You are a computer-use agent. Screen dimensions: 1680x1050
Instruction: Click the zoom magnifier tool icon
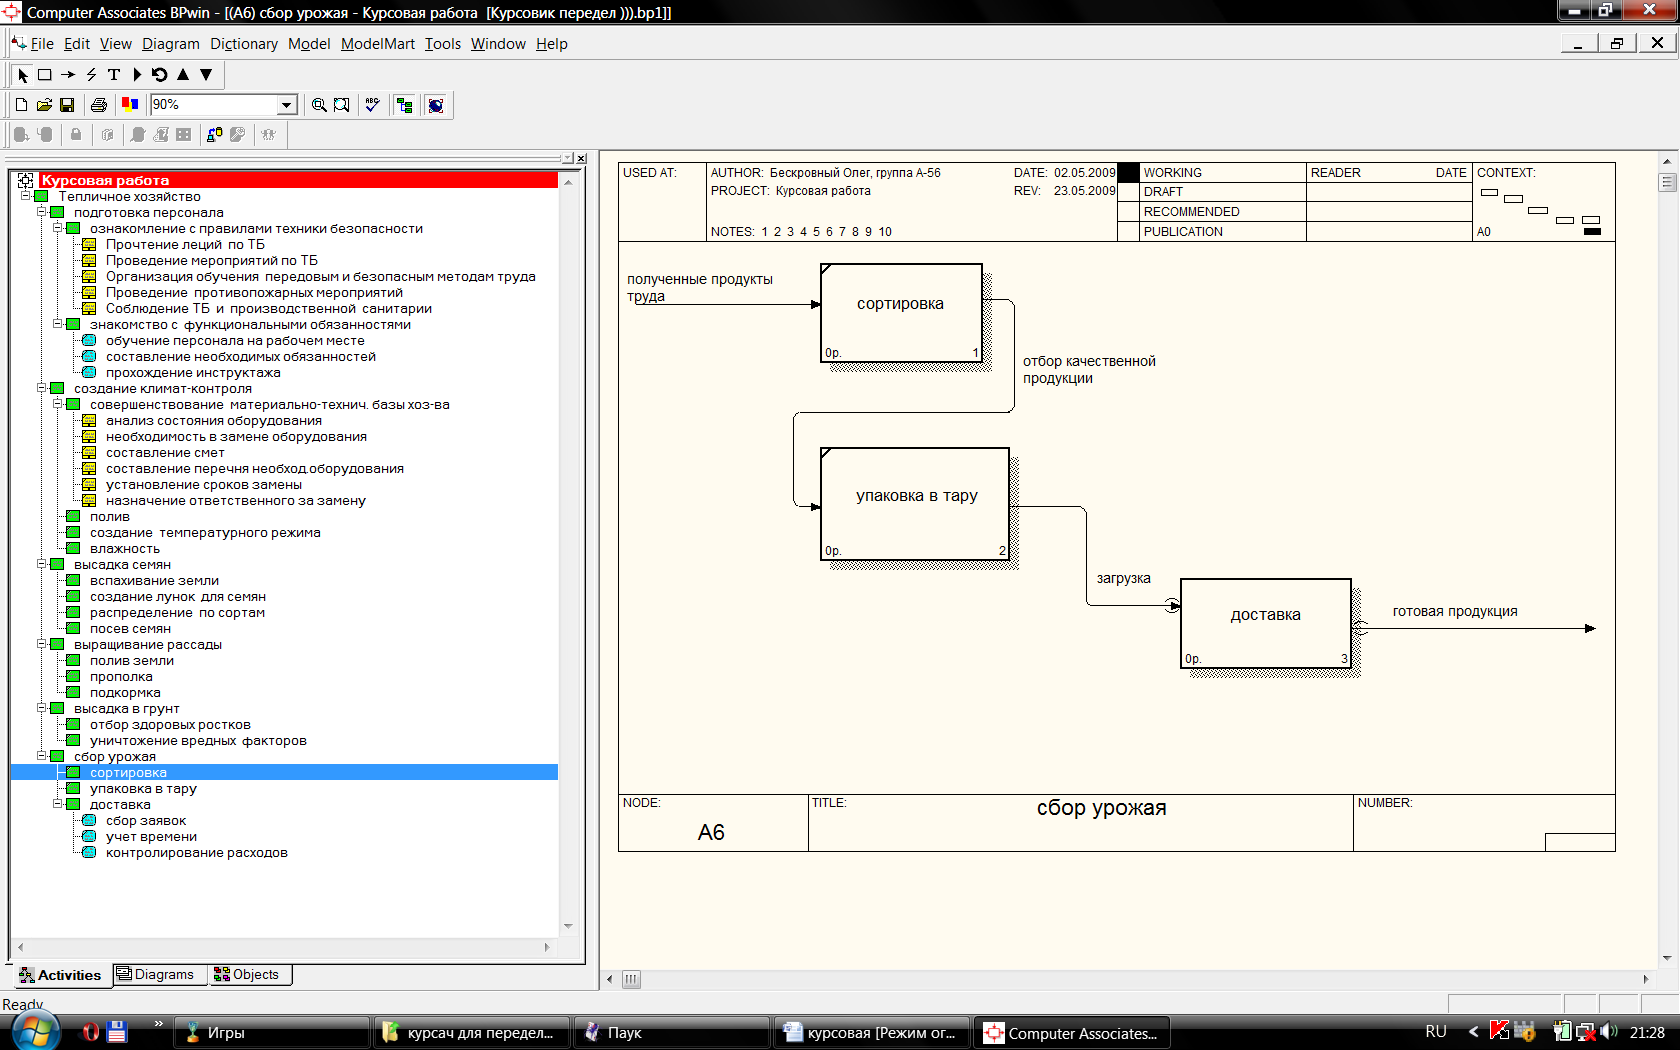pyautogui.click(x=319, y=105)
